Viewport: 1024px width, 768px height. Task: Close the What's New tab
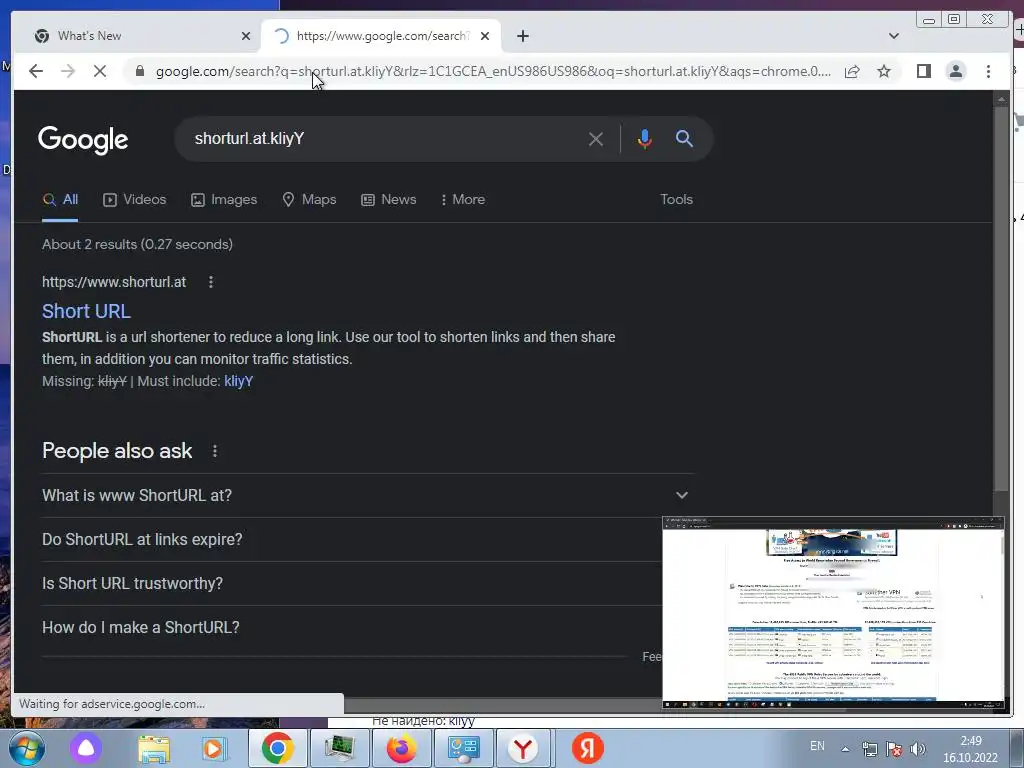[x=246, y=36]
